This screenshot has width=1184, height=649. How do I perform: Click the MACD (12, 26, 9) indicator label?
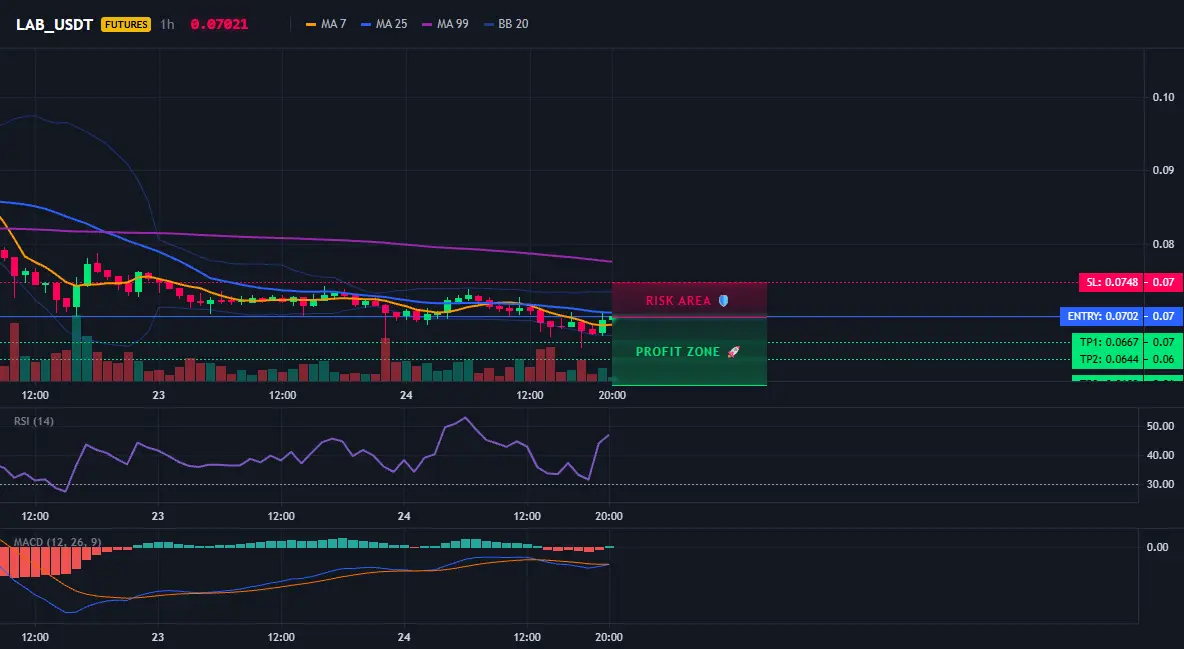57,542
